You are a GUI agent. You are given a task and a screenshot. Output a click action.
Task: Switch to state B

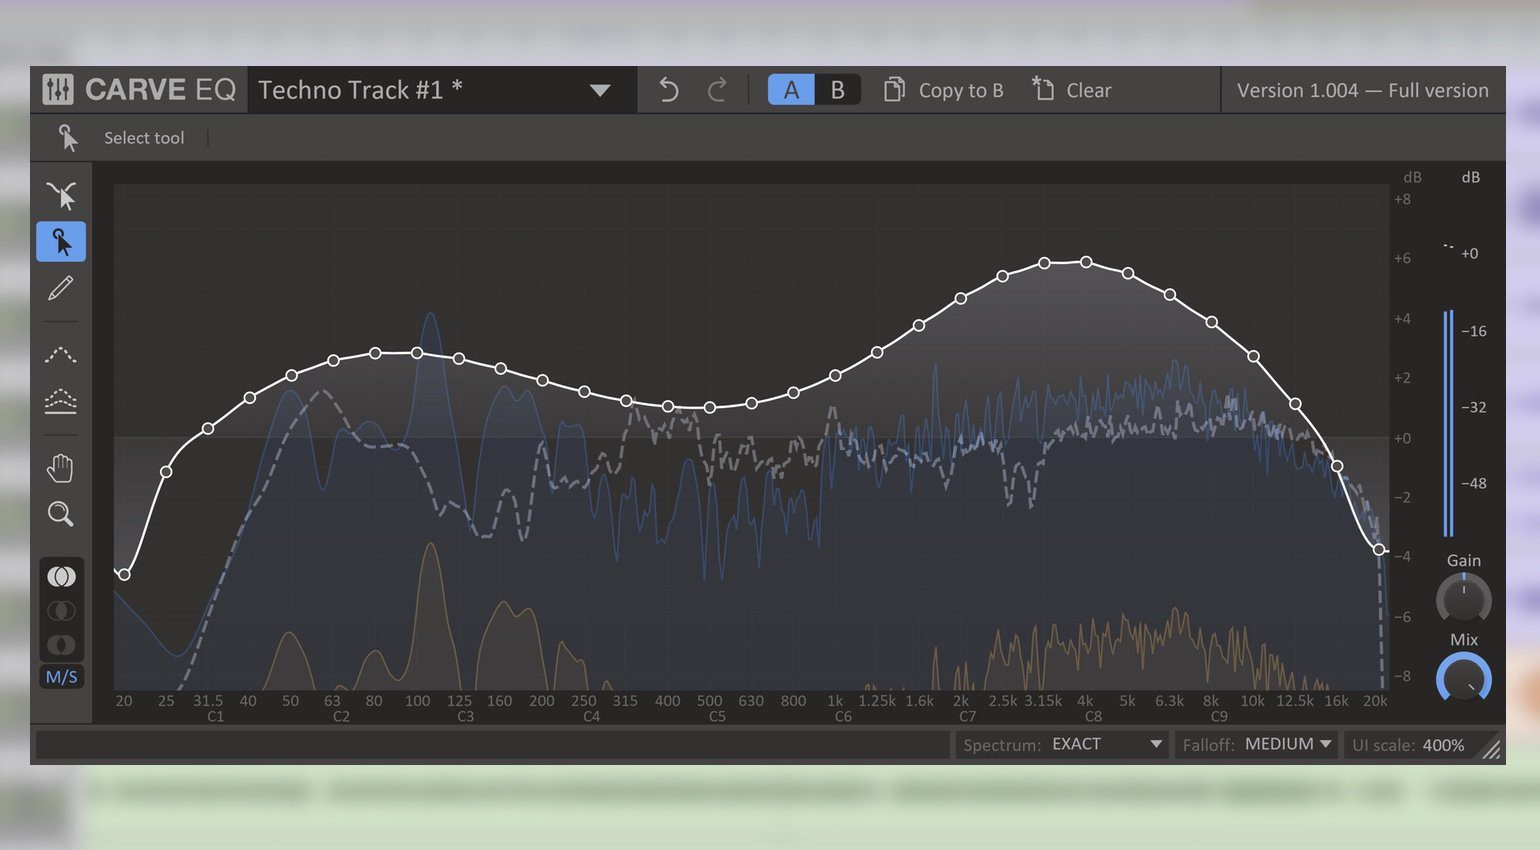click(838, 90)
